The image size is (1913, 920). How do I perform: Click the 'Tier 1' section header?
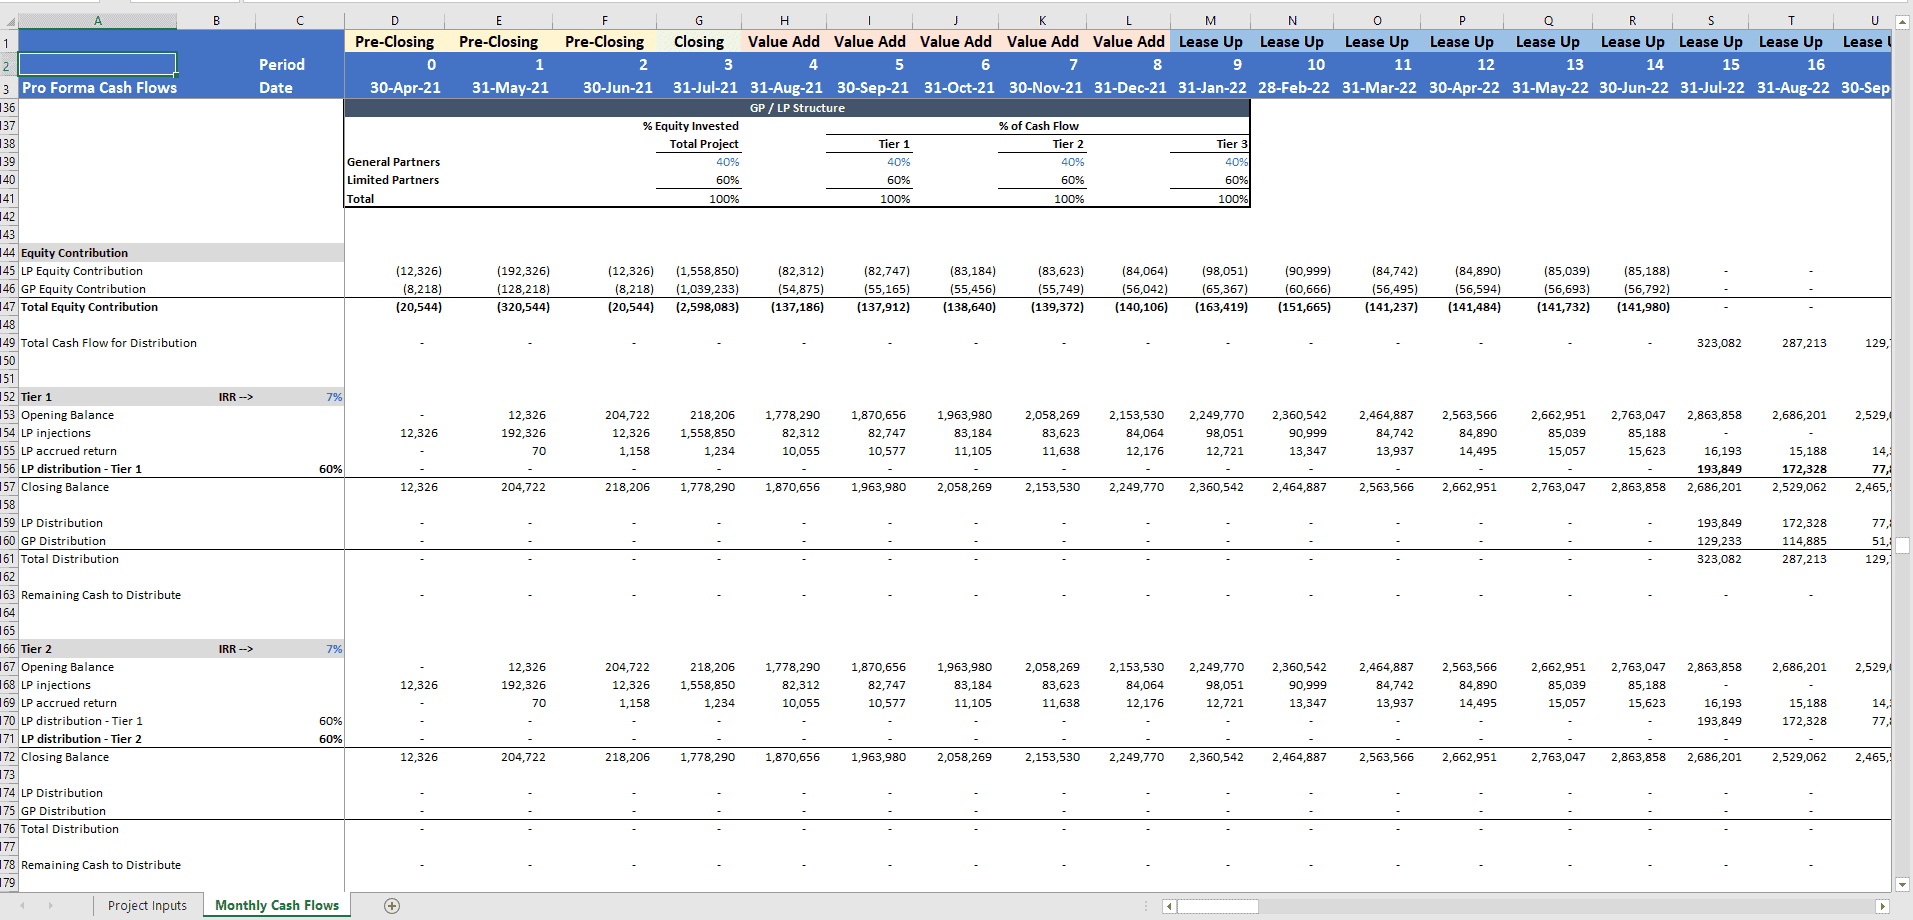(x=36, y=397)
